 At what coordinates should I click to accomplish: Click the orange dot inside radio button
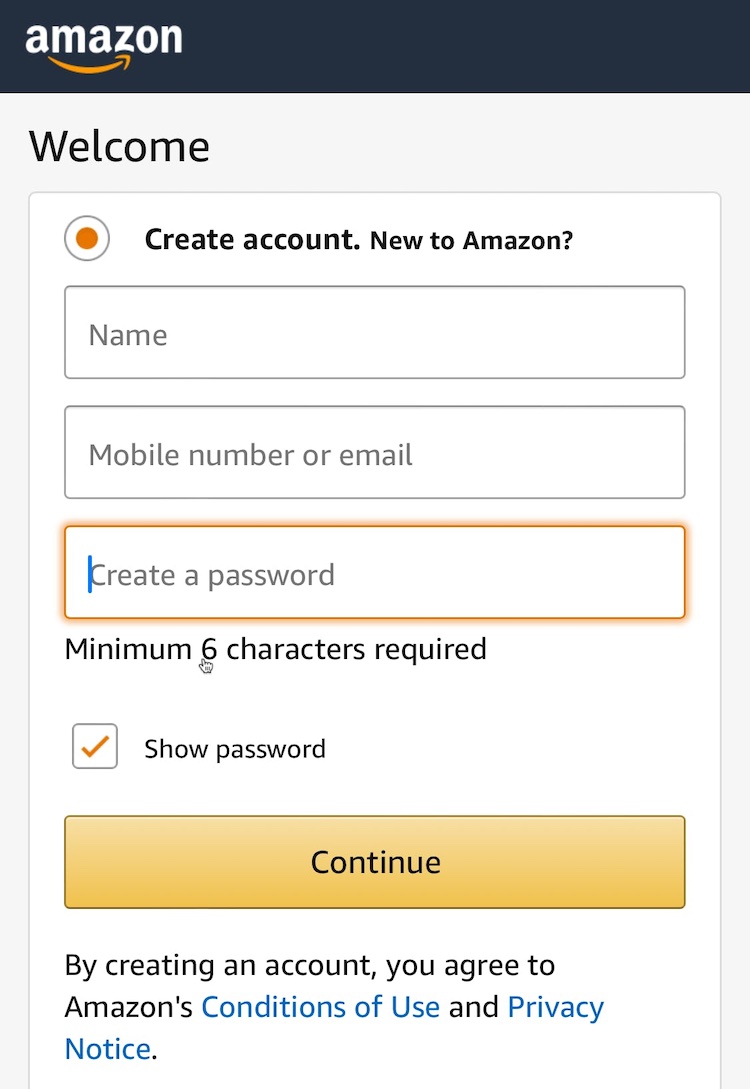[x=87, y=239]
